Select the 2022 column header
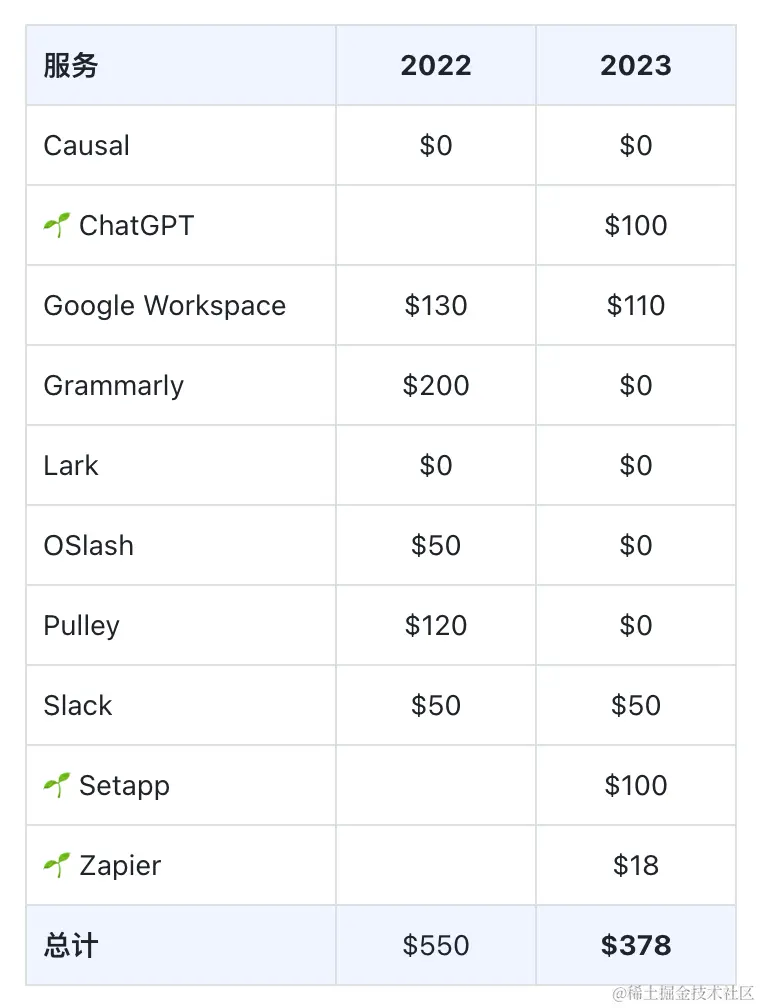 [436, 66]
